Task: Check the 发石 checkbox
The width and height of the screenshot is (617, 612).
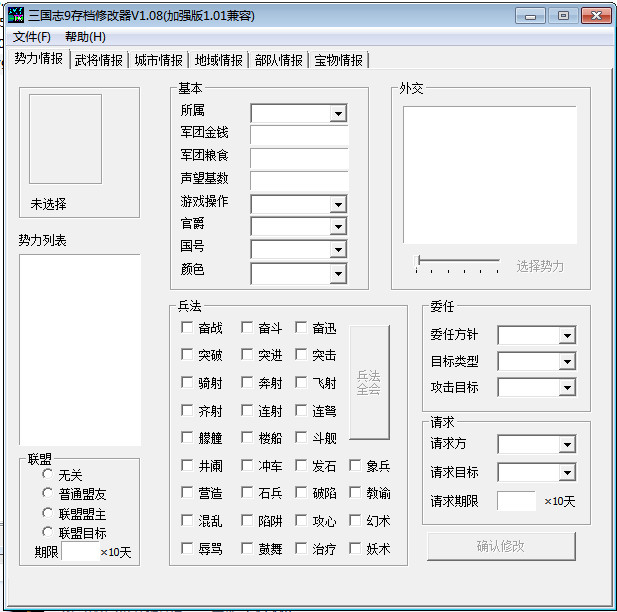Action: [x=301, y=465]
